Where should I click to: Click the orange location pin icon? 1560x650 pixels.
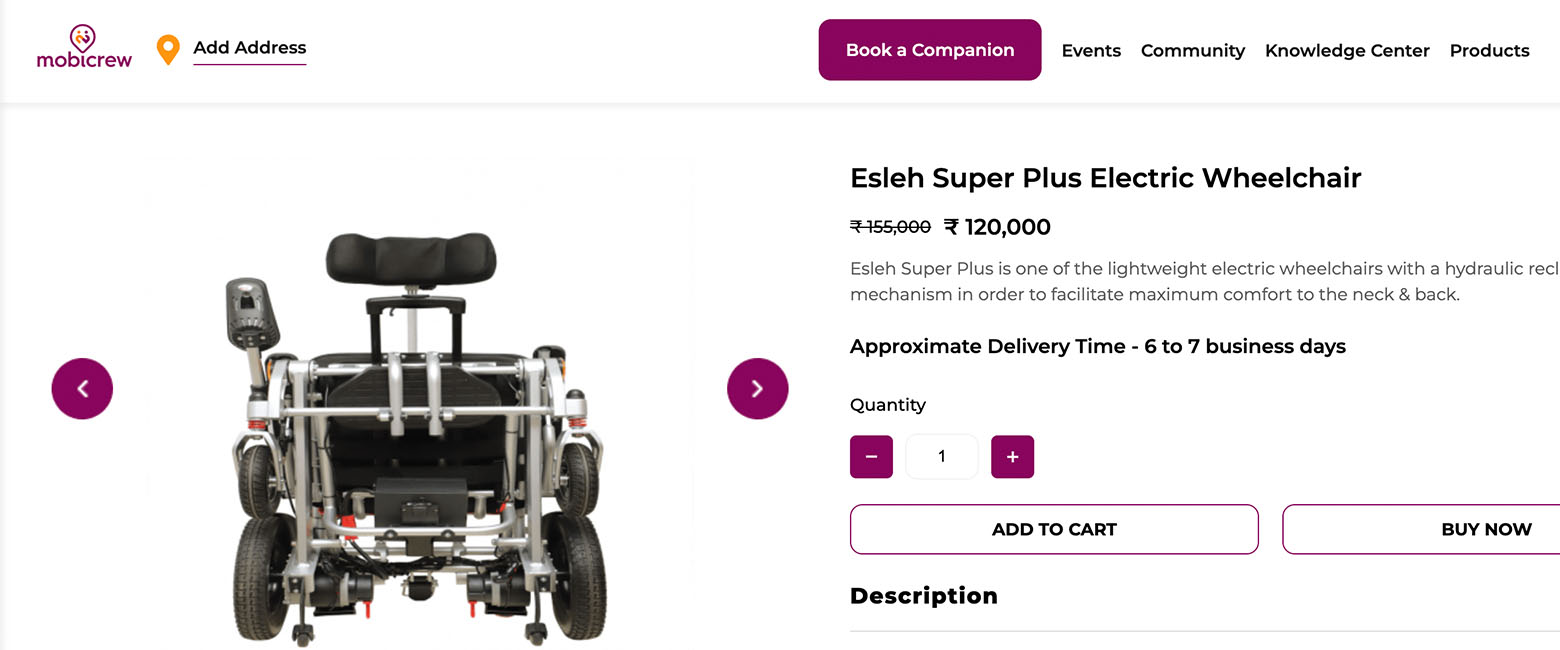pyautogui.click(x=168, y=50)
